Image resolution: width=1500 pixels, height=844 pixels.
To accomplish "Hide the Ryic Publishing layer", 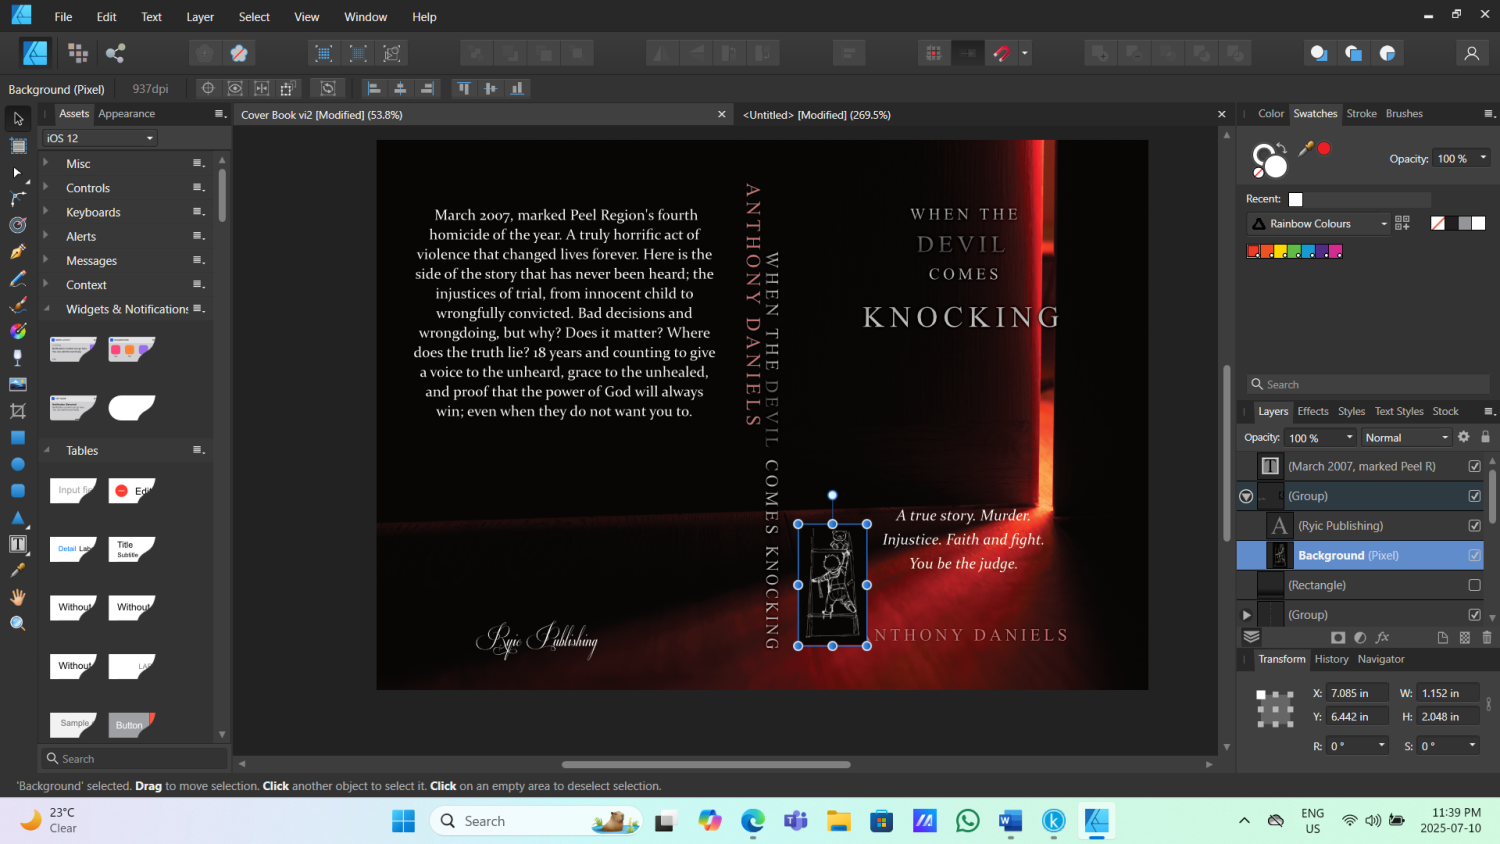I will (x=1474, y=526).
